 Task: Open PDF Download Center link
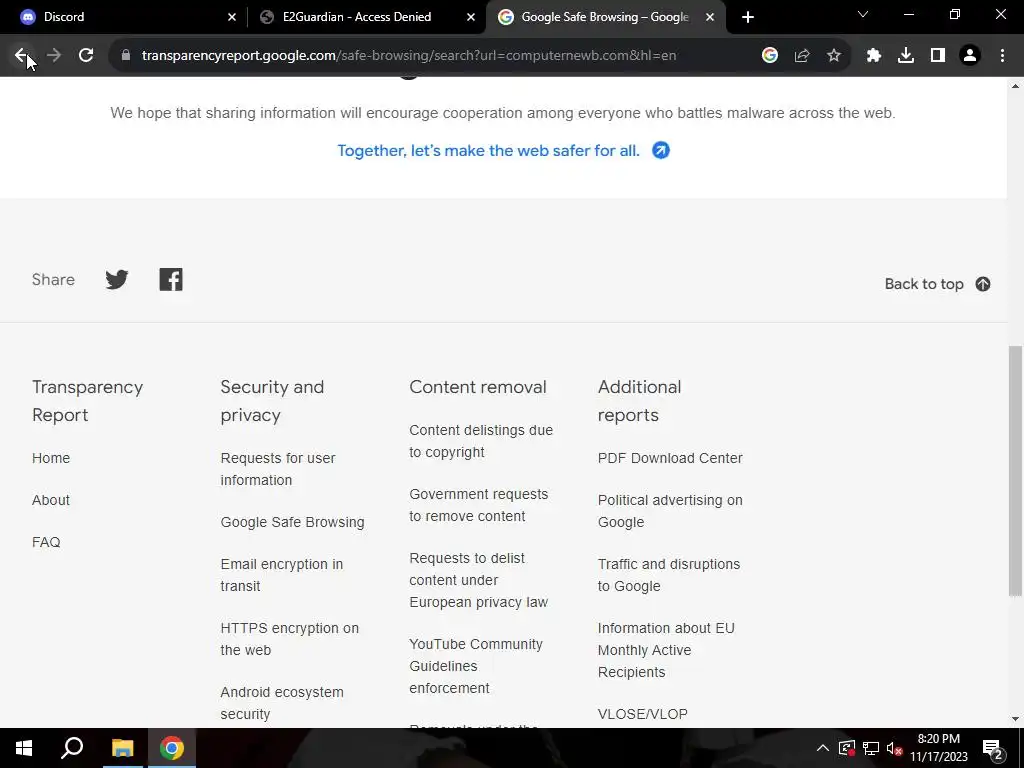(670, 458)
